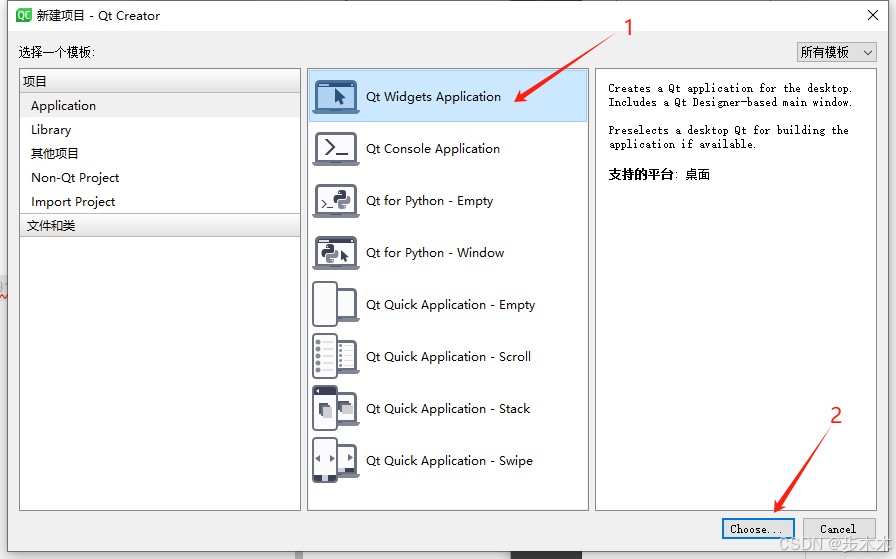
Task: Select the Qt for Python - Window label
Action: point(435,253)
